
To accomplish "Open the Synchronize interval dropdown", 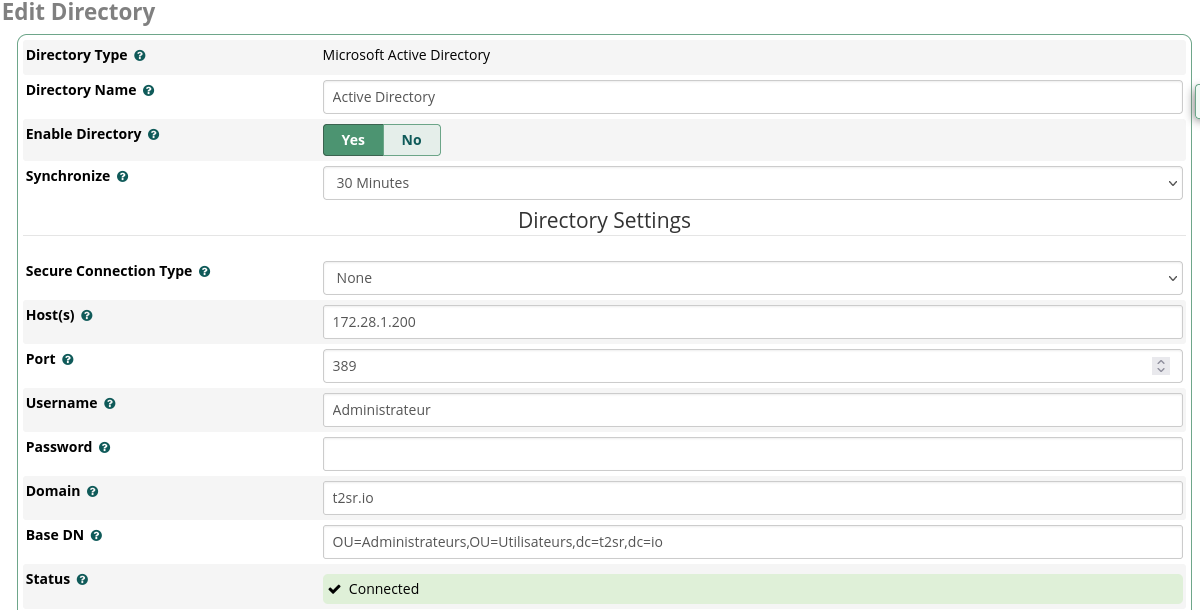I will [753, 183].
